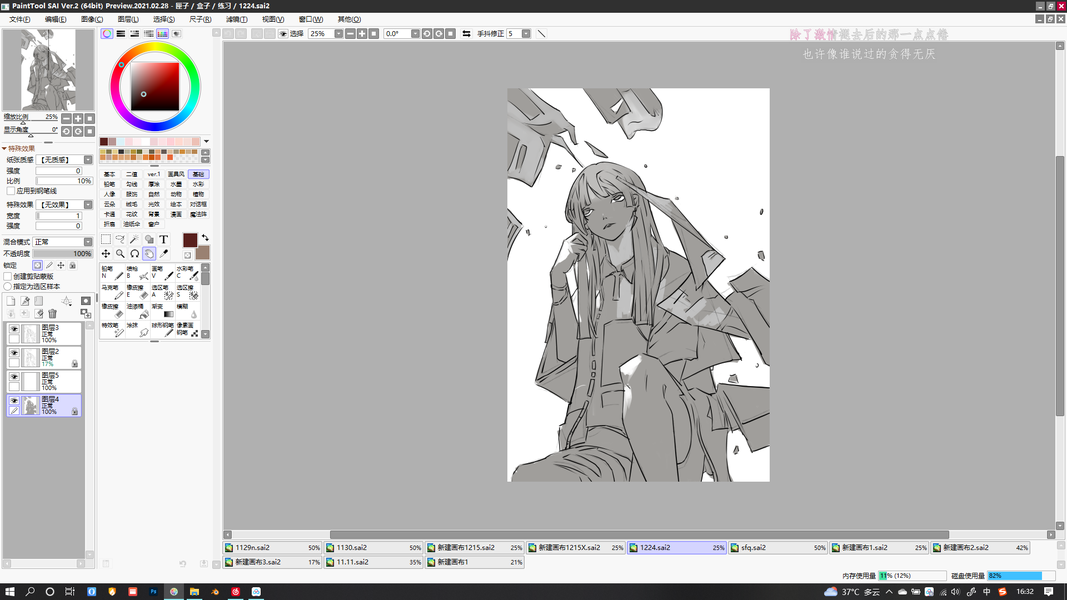The width and height of the screenshot is (1067, 600).
Task: Select the 水彩 brush group
Action: tap(198, 184)
